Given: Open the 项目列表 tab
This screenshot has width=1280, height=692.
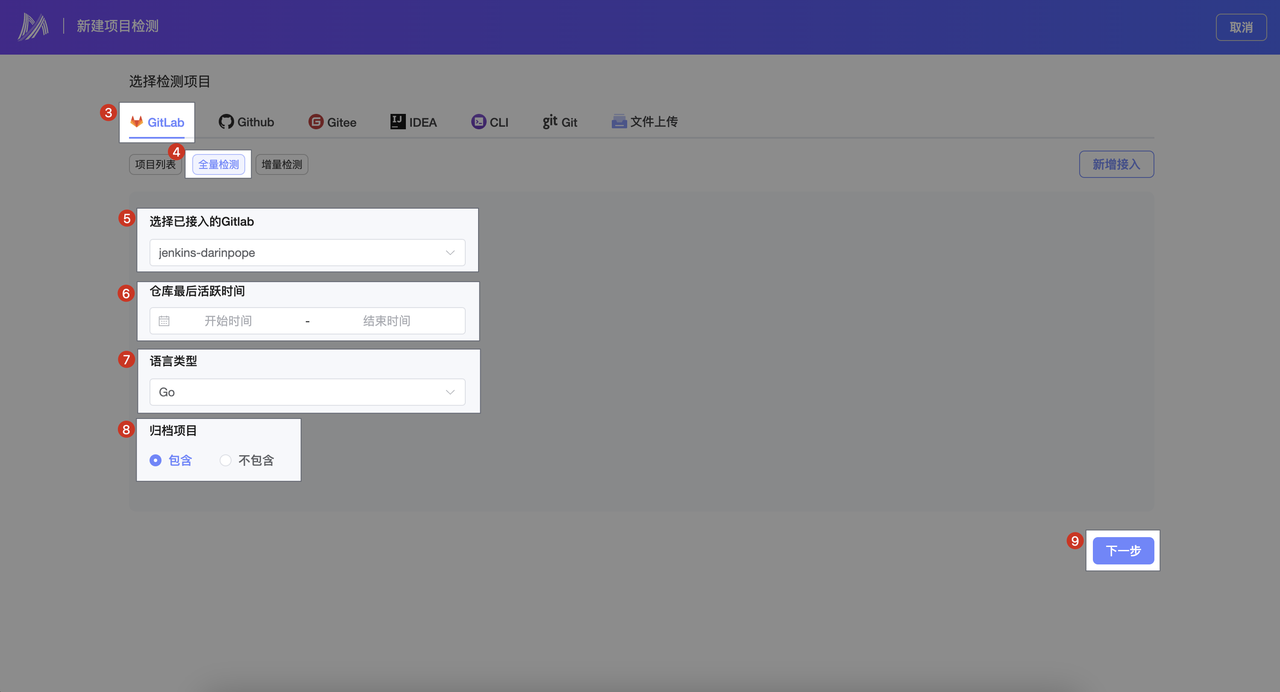Looking at the screenshot, I should coord(155,165).
